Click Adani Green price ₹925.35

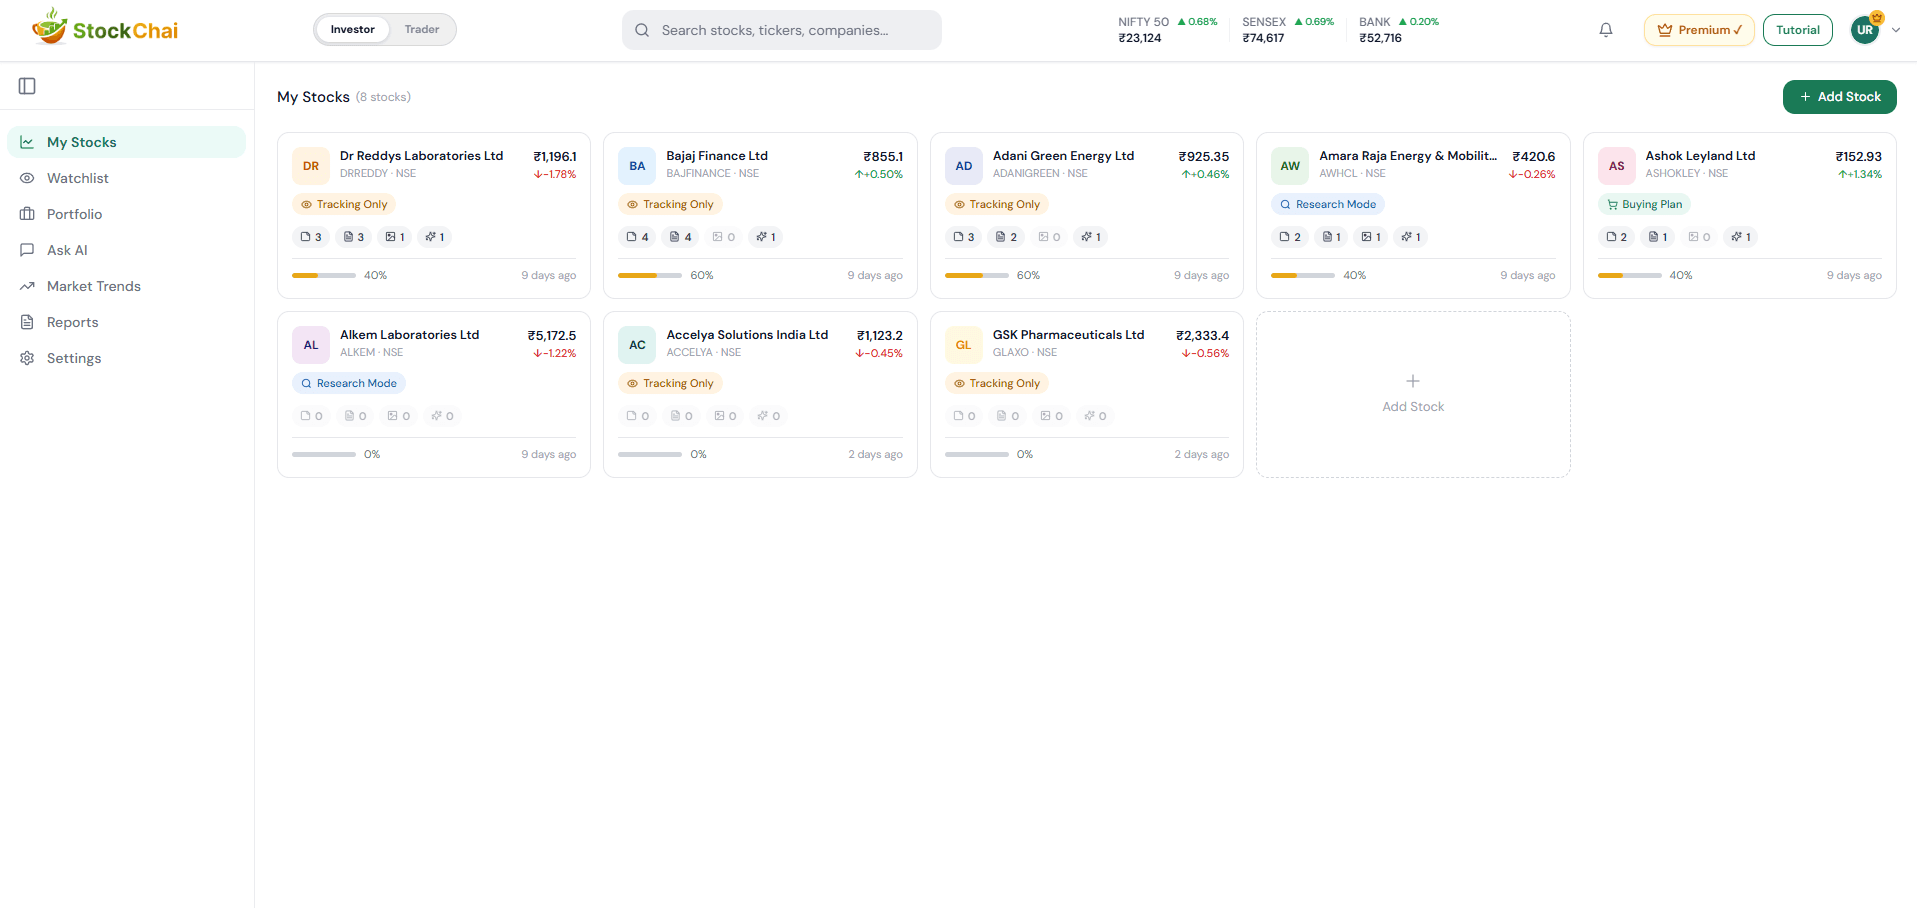[1203, 157]
